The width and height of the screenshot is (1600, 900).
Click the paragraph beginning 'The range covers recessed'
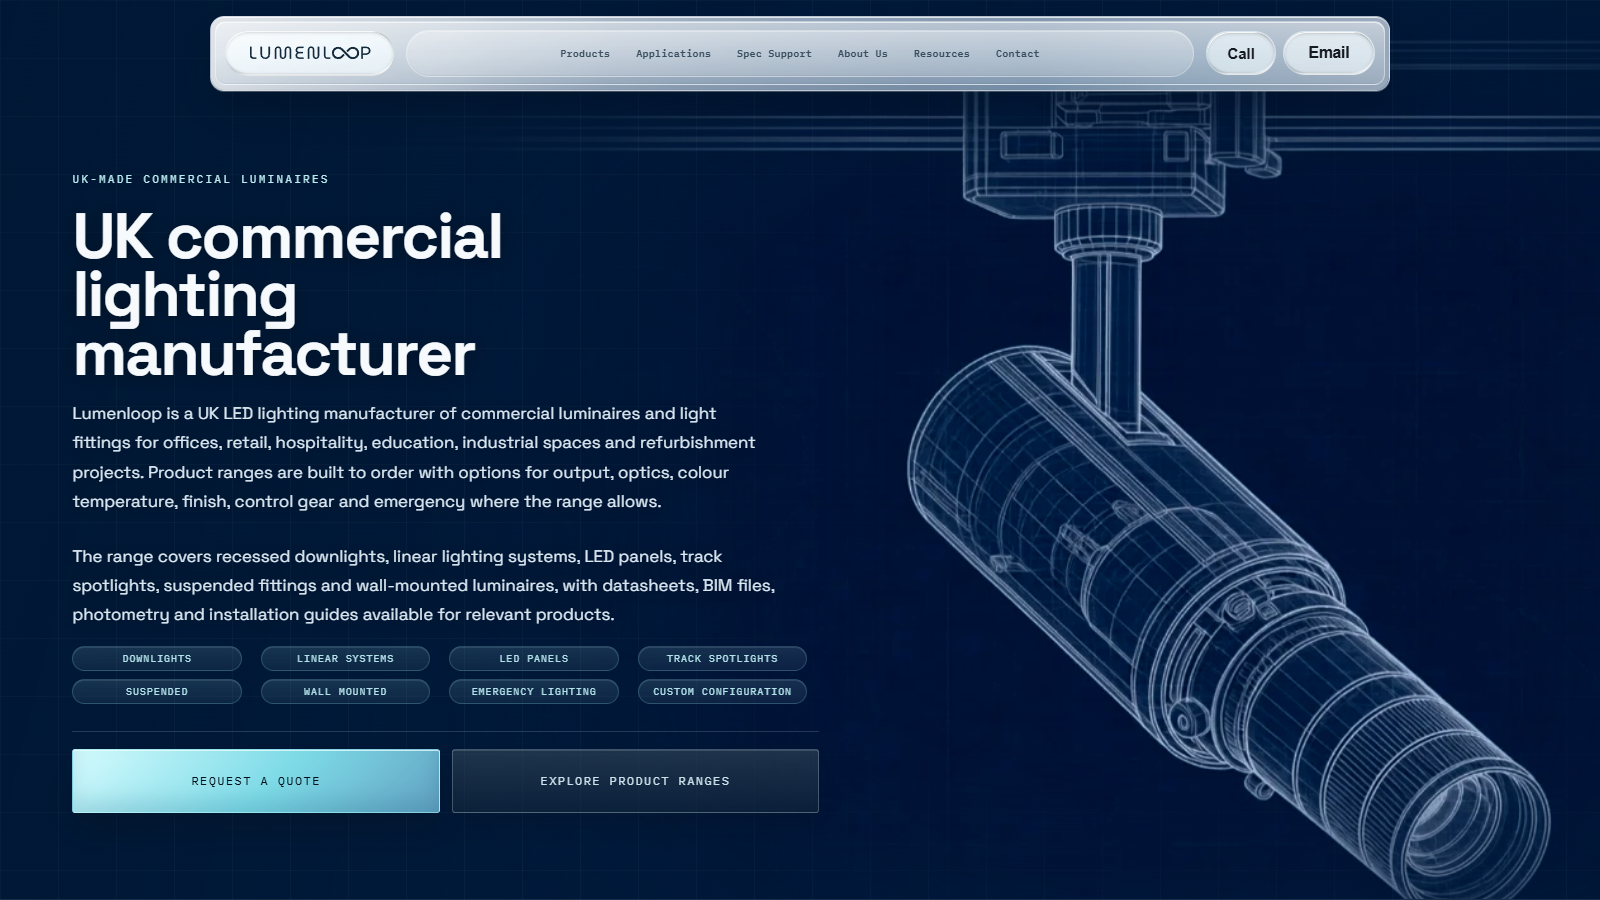(x=424, y=585)
